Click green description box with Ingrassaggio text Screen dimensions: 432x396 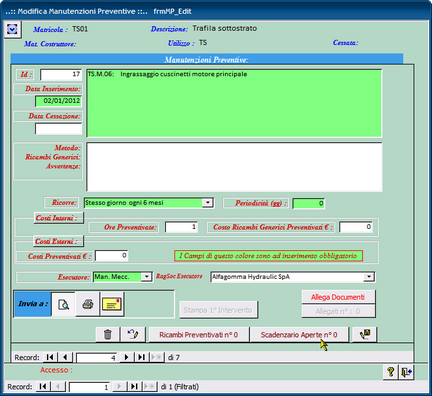(234, 103)
